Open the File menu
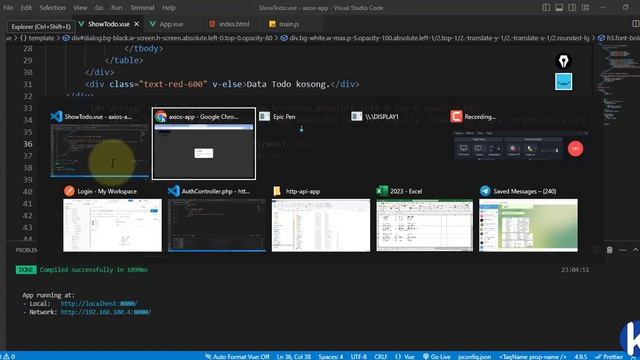640x360 pixels. point(8,7)
